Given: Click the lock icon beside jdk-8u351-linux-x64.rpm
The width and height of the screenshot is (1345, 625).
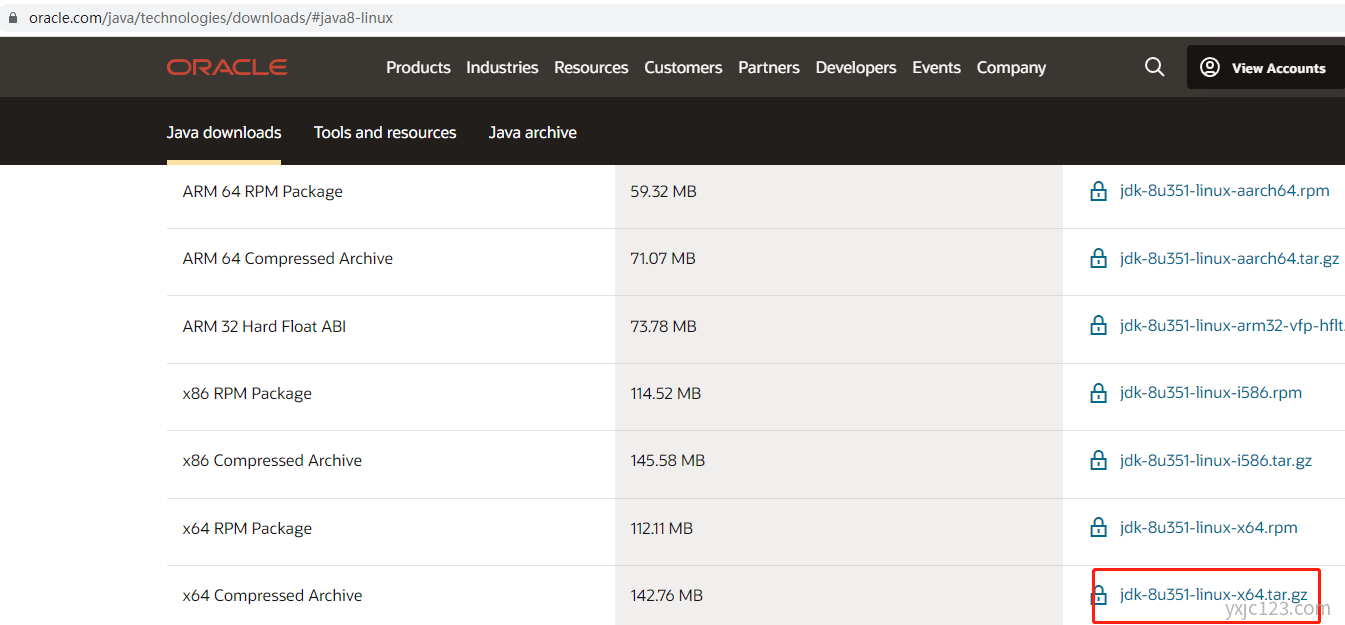Looking at the screenshot, I should click(x=1098, y=527).
